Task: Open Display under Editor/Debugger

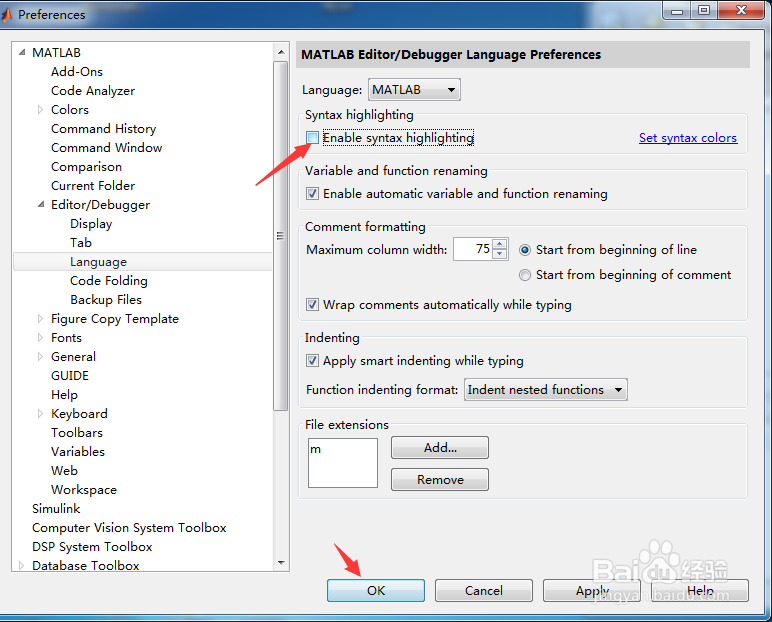Action: click(91, 224)
